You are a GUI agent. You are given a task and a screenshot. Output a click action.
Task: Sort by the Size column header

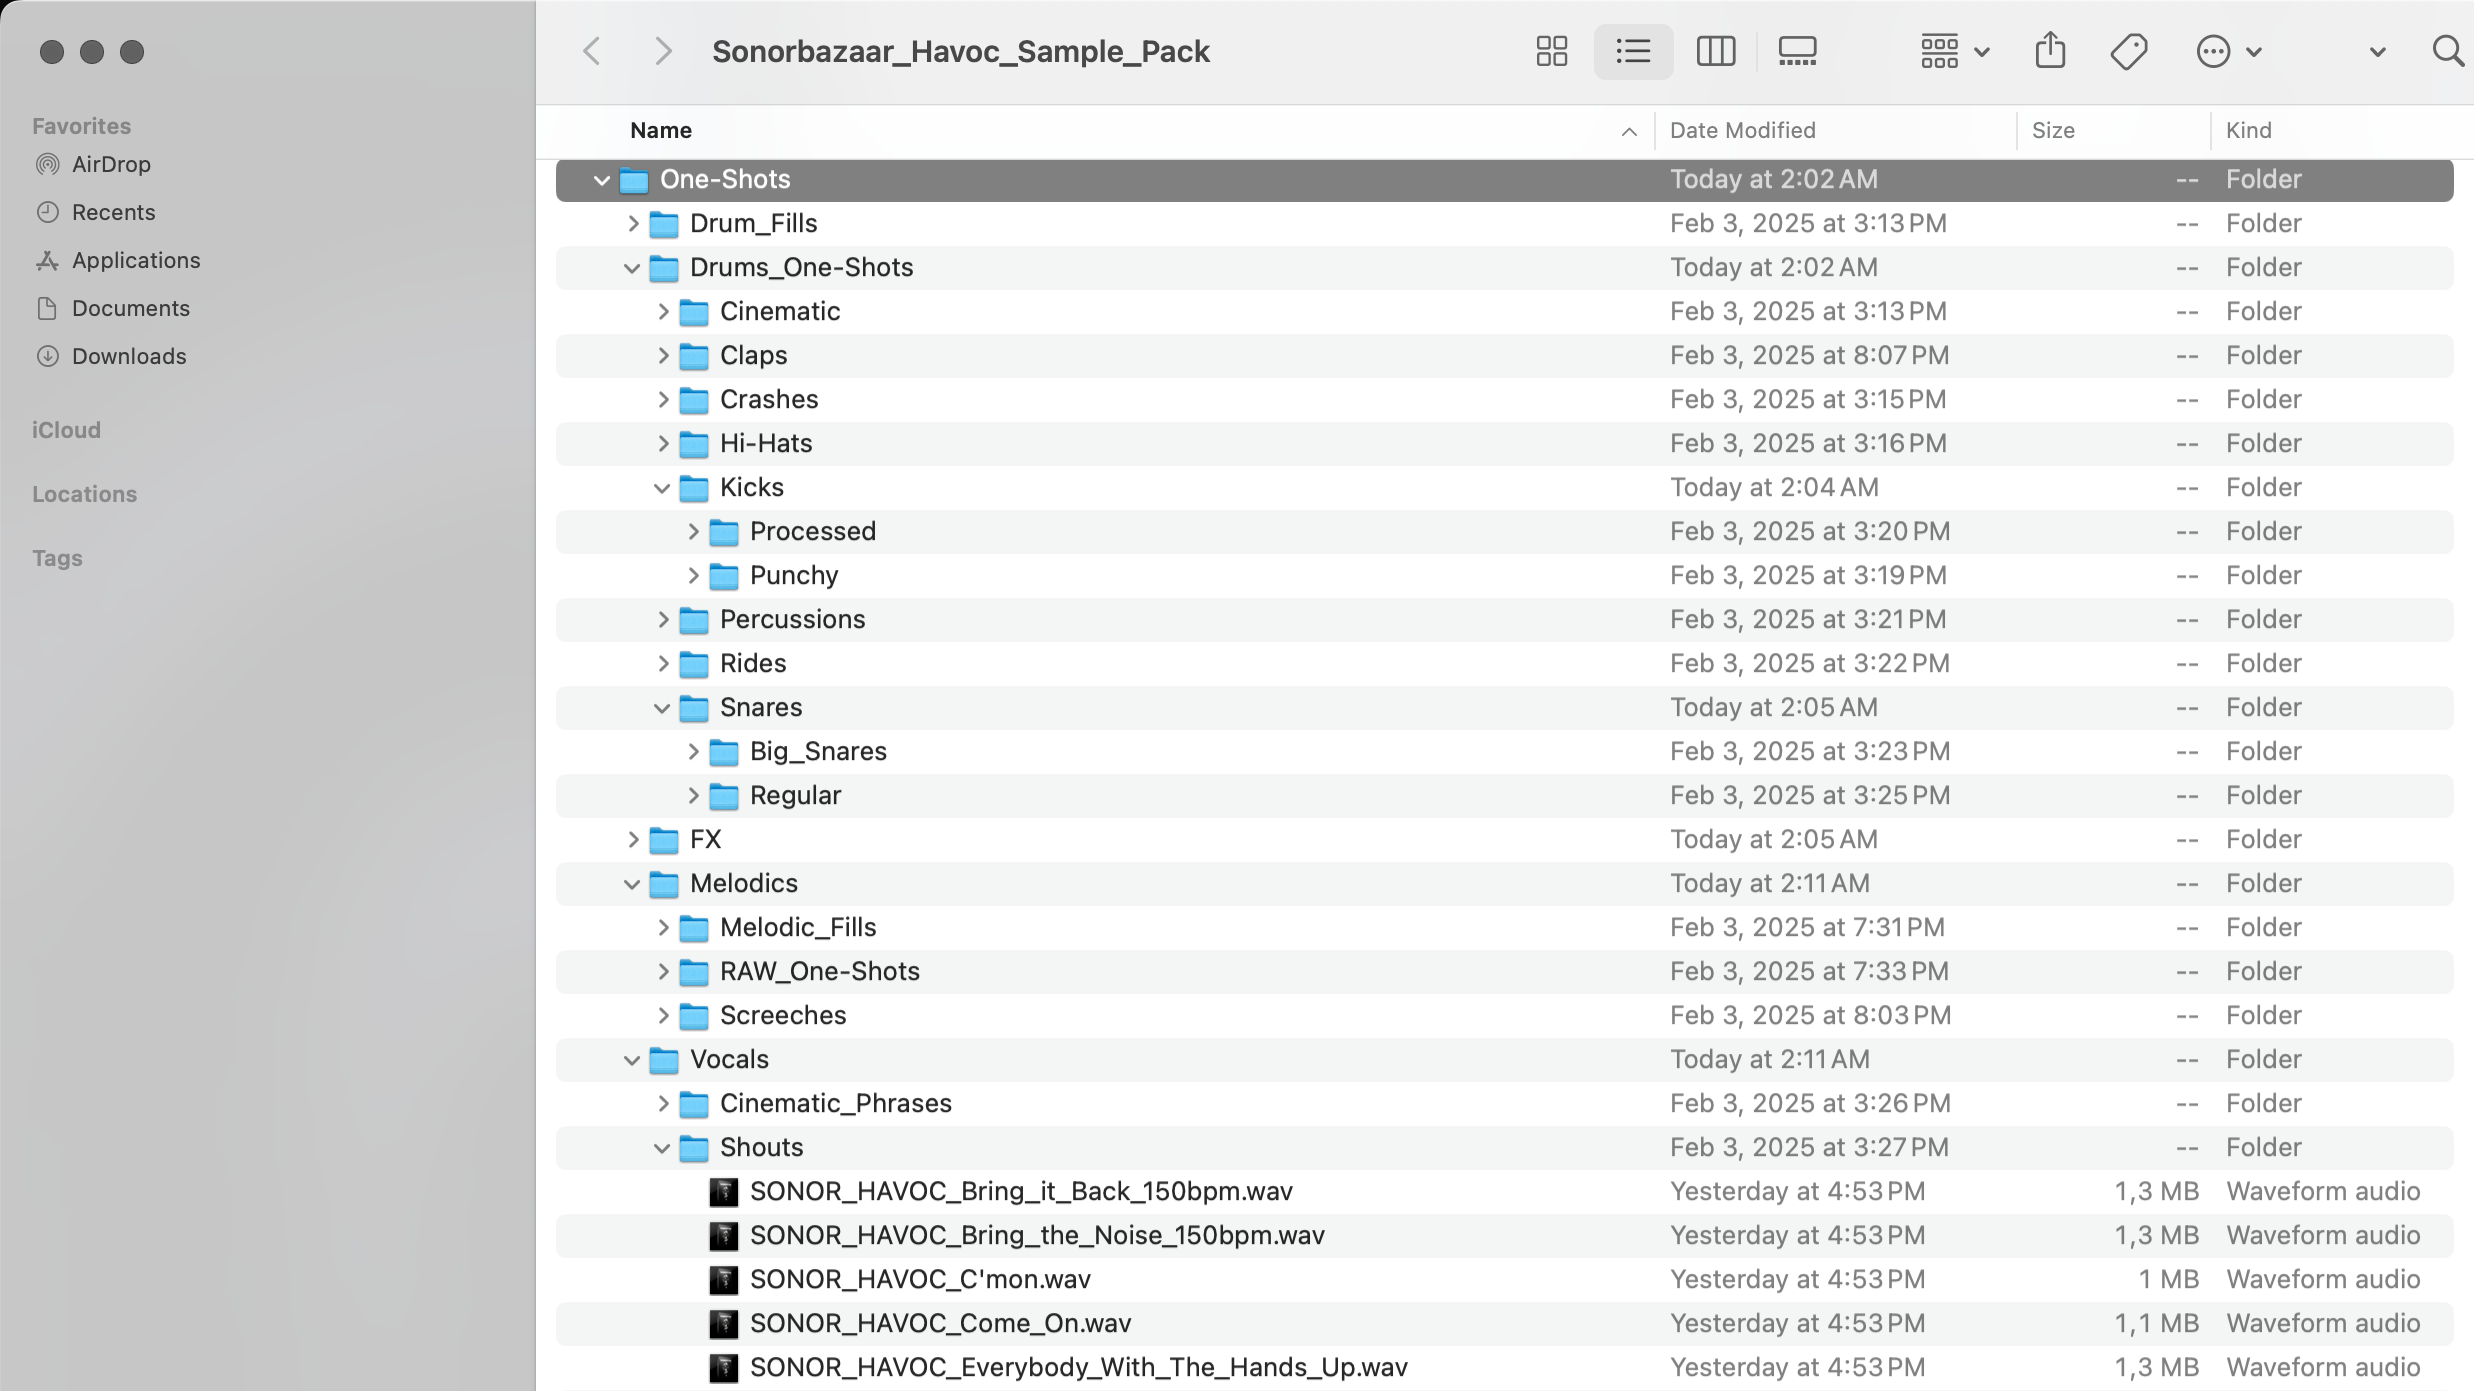click(2053, 131)
